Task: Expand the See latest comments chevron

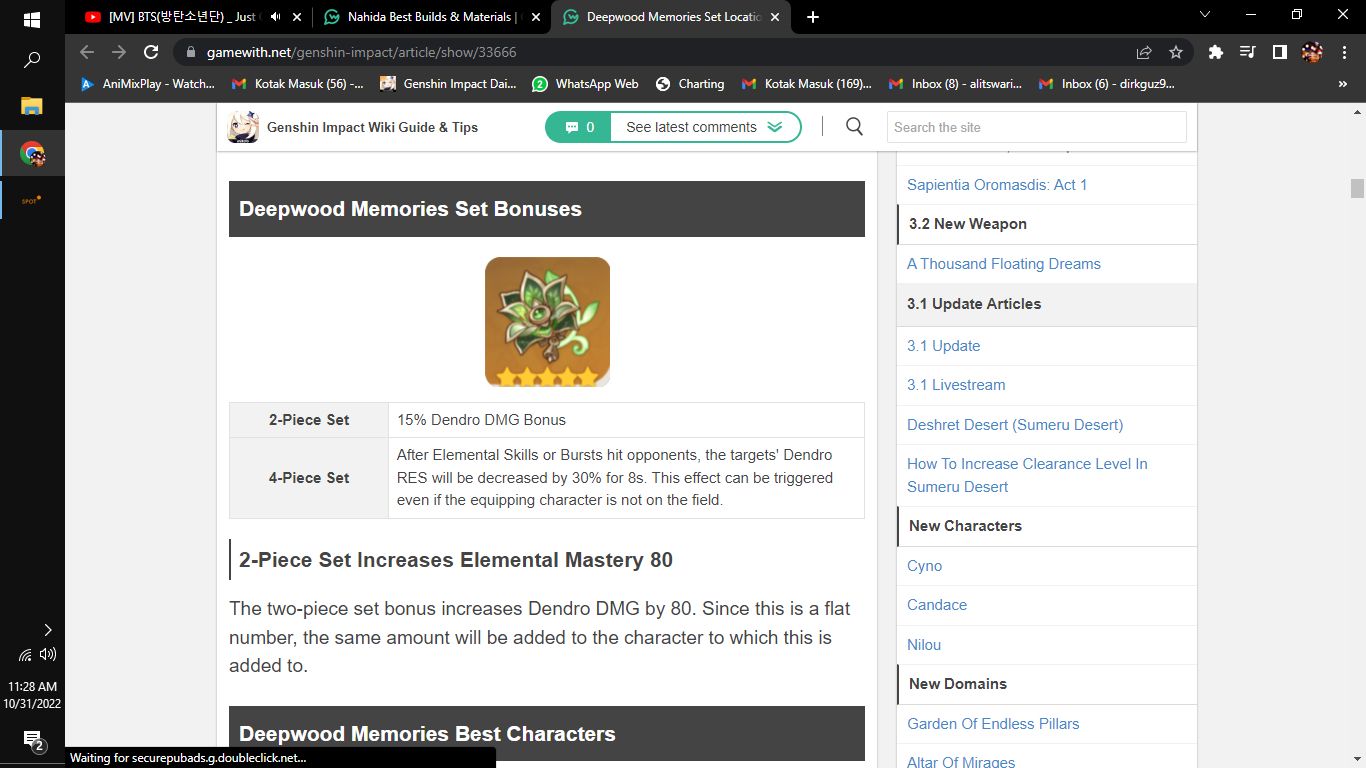Action: (775, 127)
